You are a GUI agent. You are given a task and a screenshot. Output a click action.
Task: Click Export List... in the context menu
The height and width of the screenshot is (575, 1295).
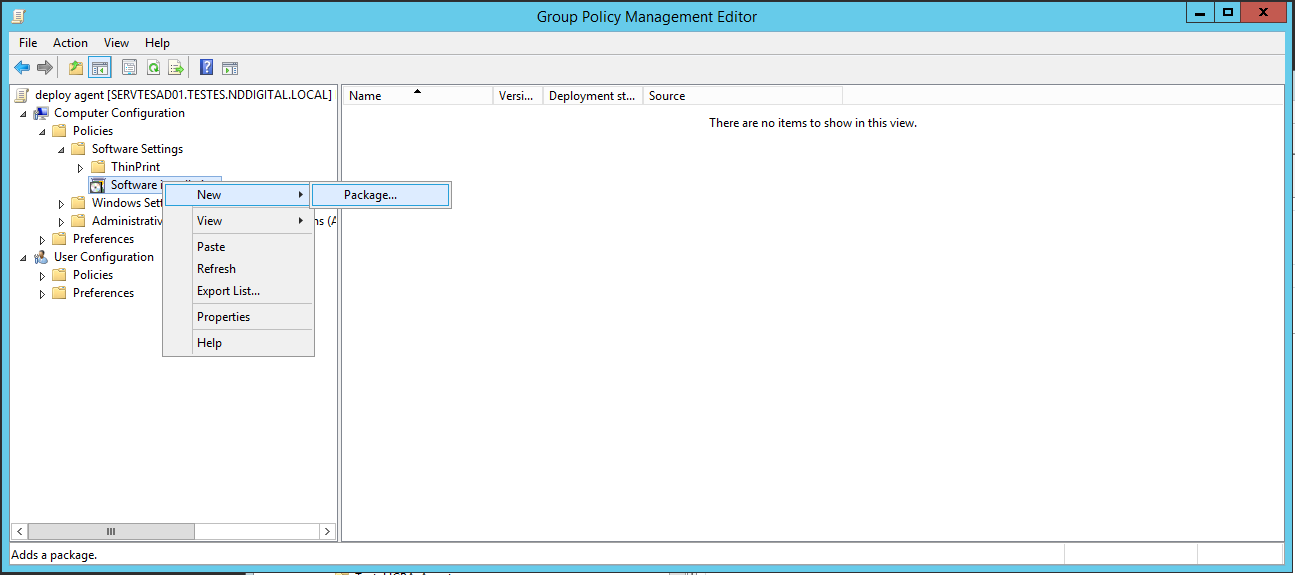tap(228, 291)
